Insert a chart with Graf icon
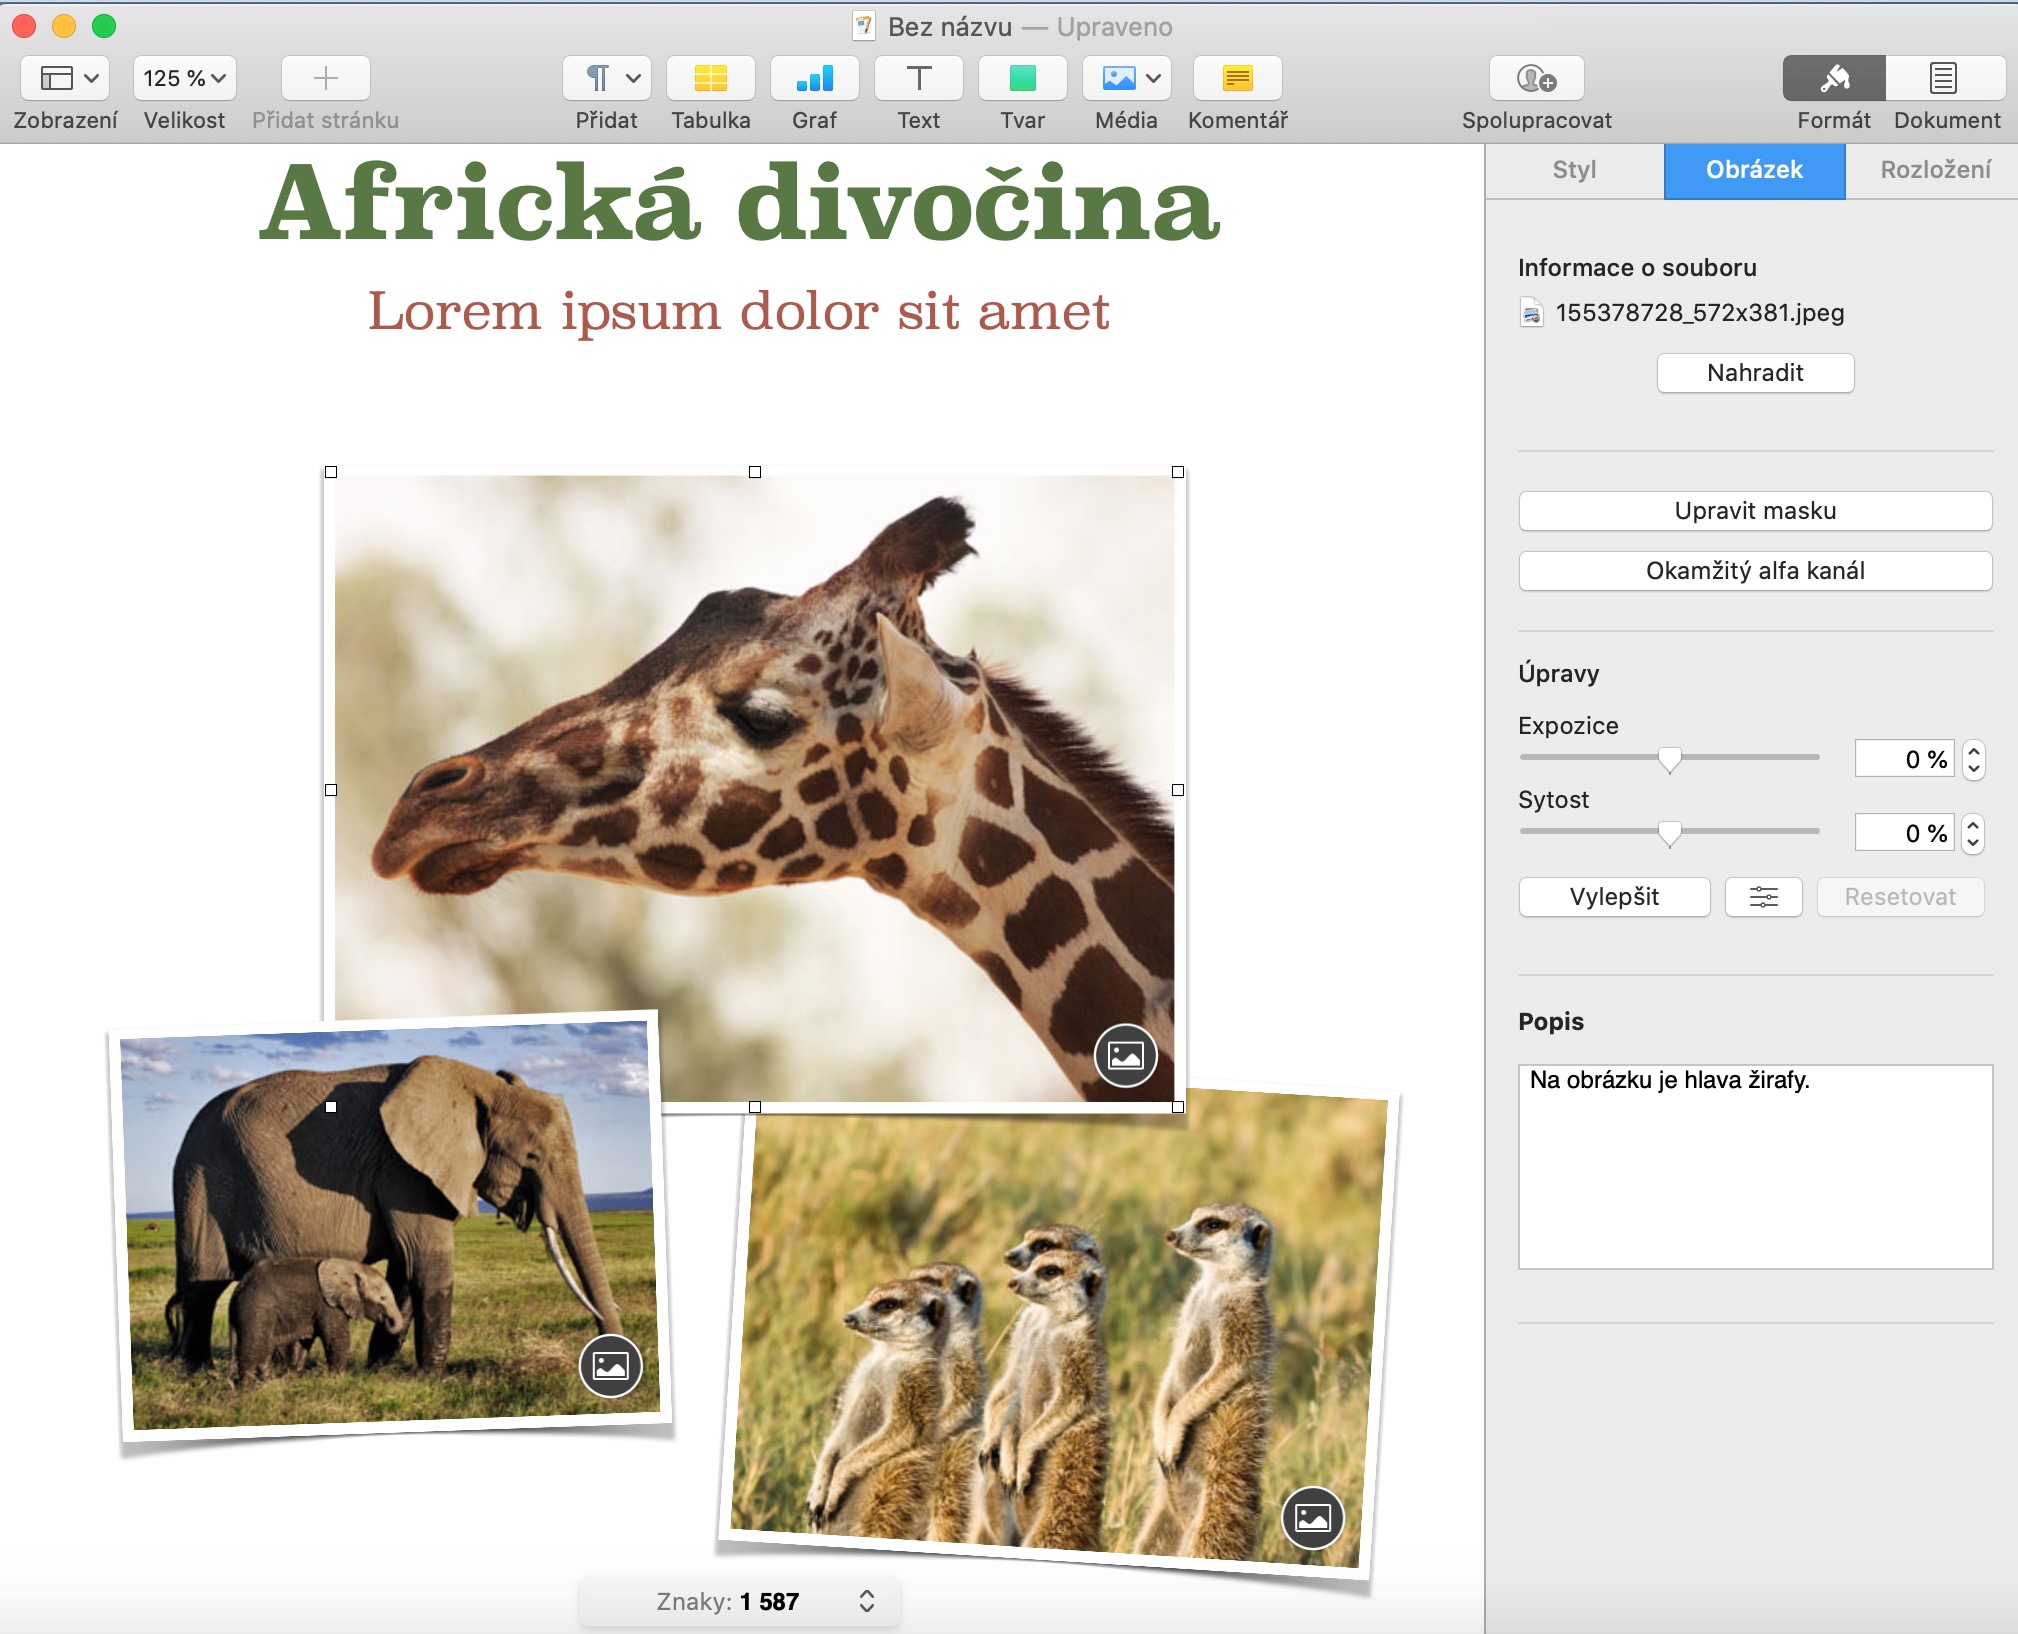This screenshot has width=2018, height=1634. point(814,78)
